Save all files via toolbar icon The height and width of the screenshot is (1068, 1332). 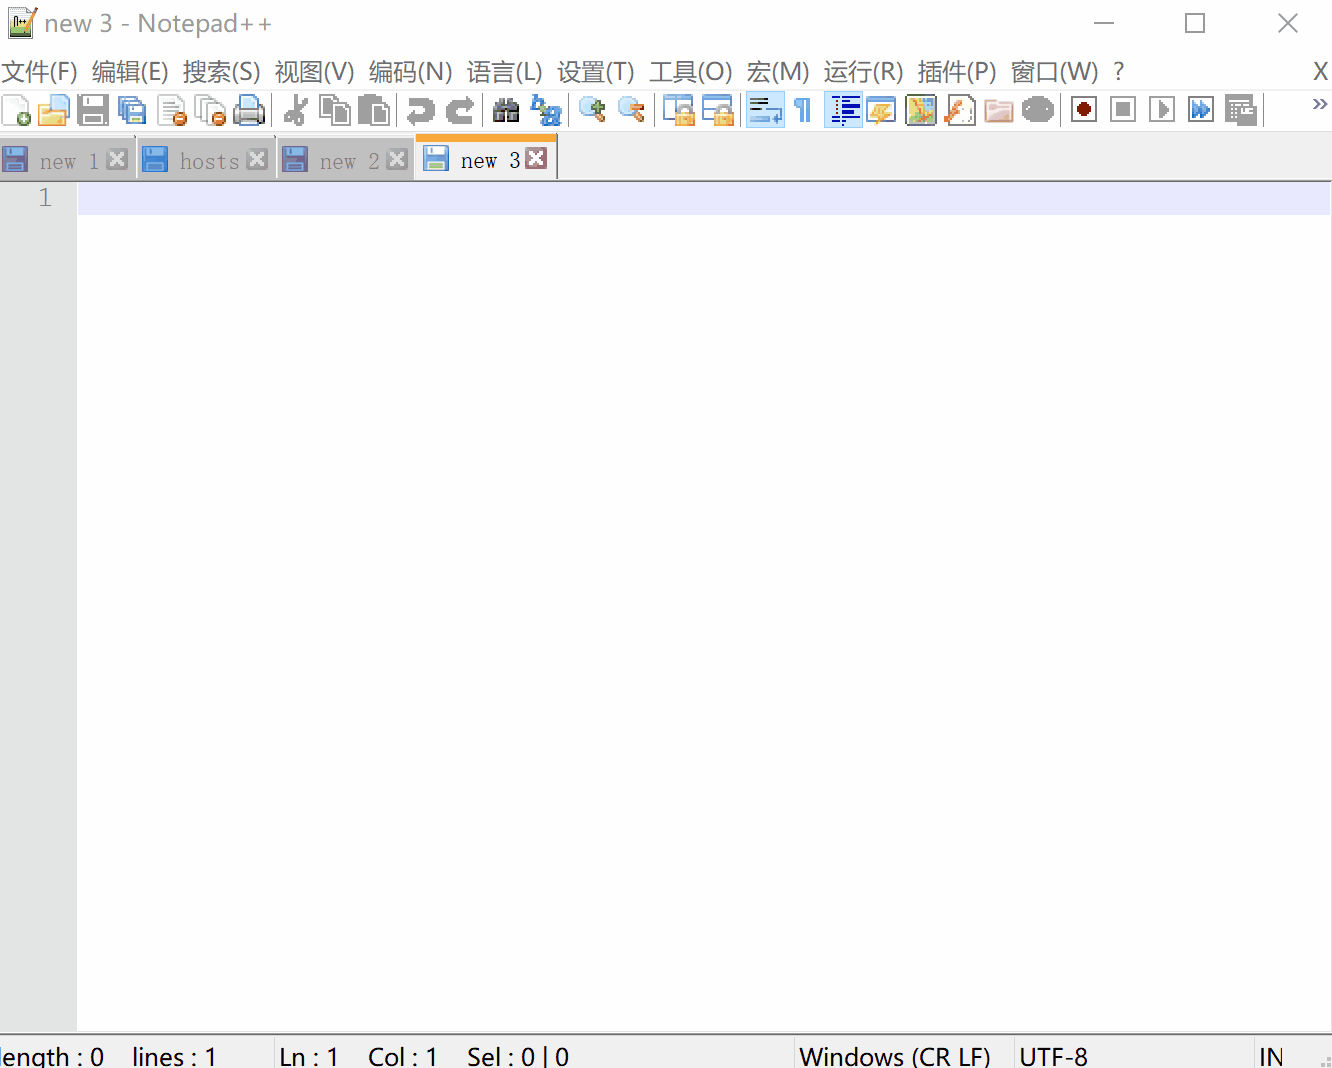coord(131,110)
